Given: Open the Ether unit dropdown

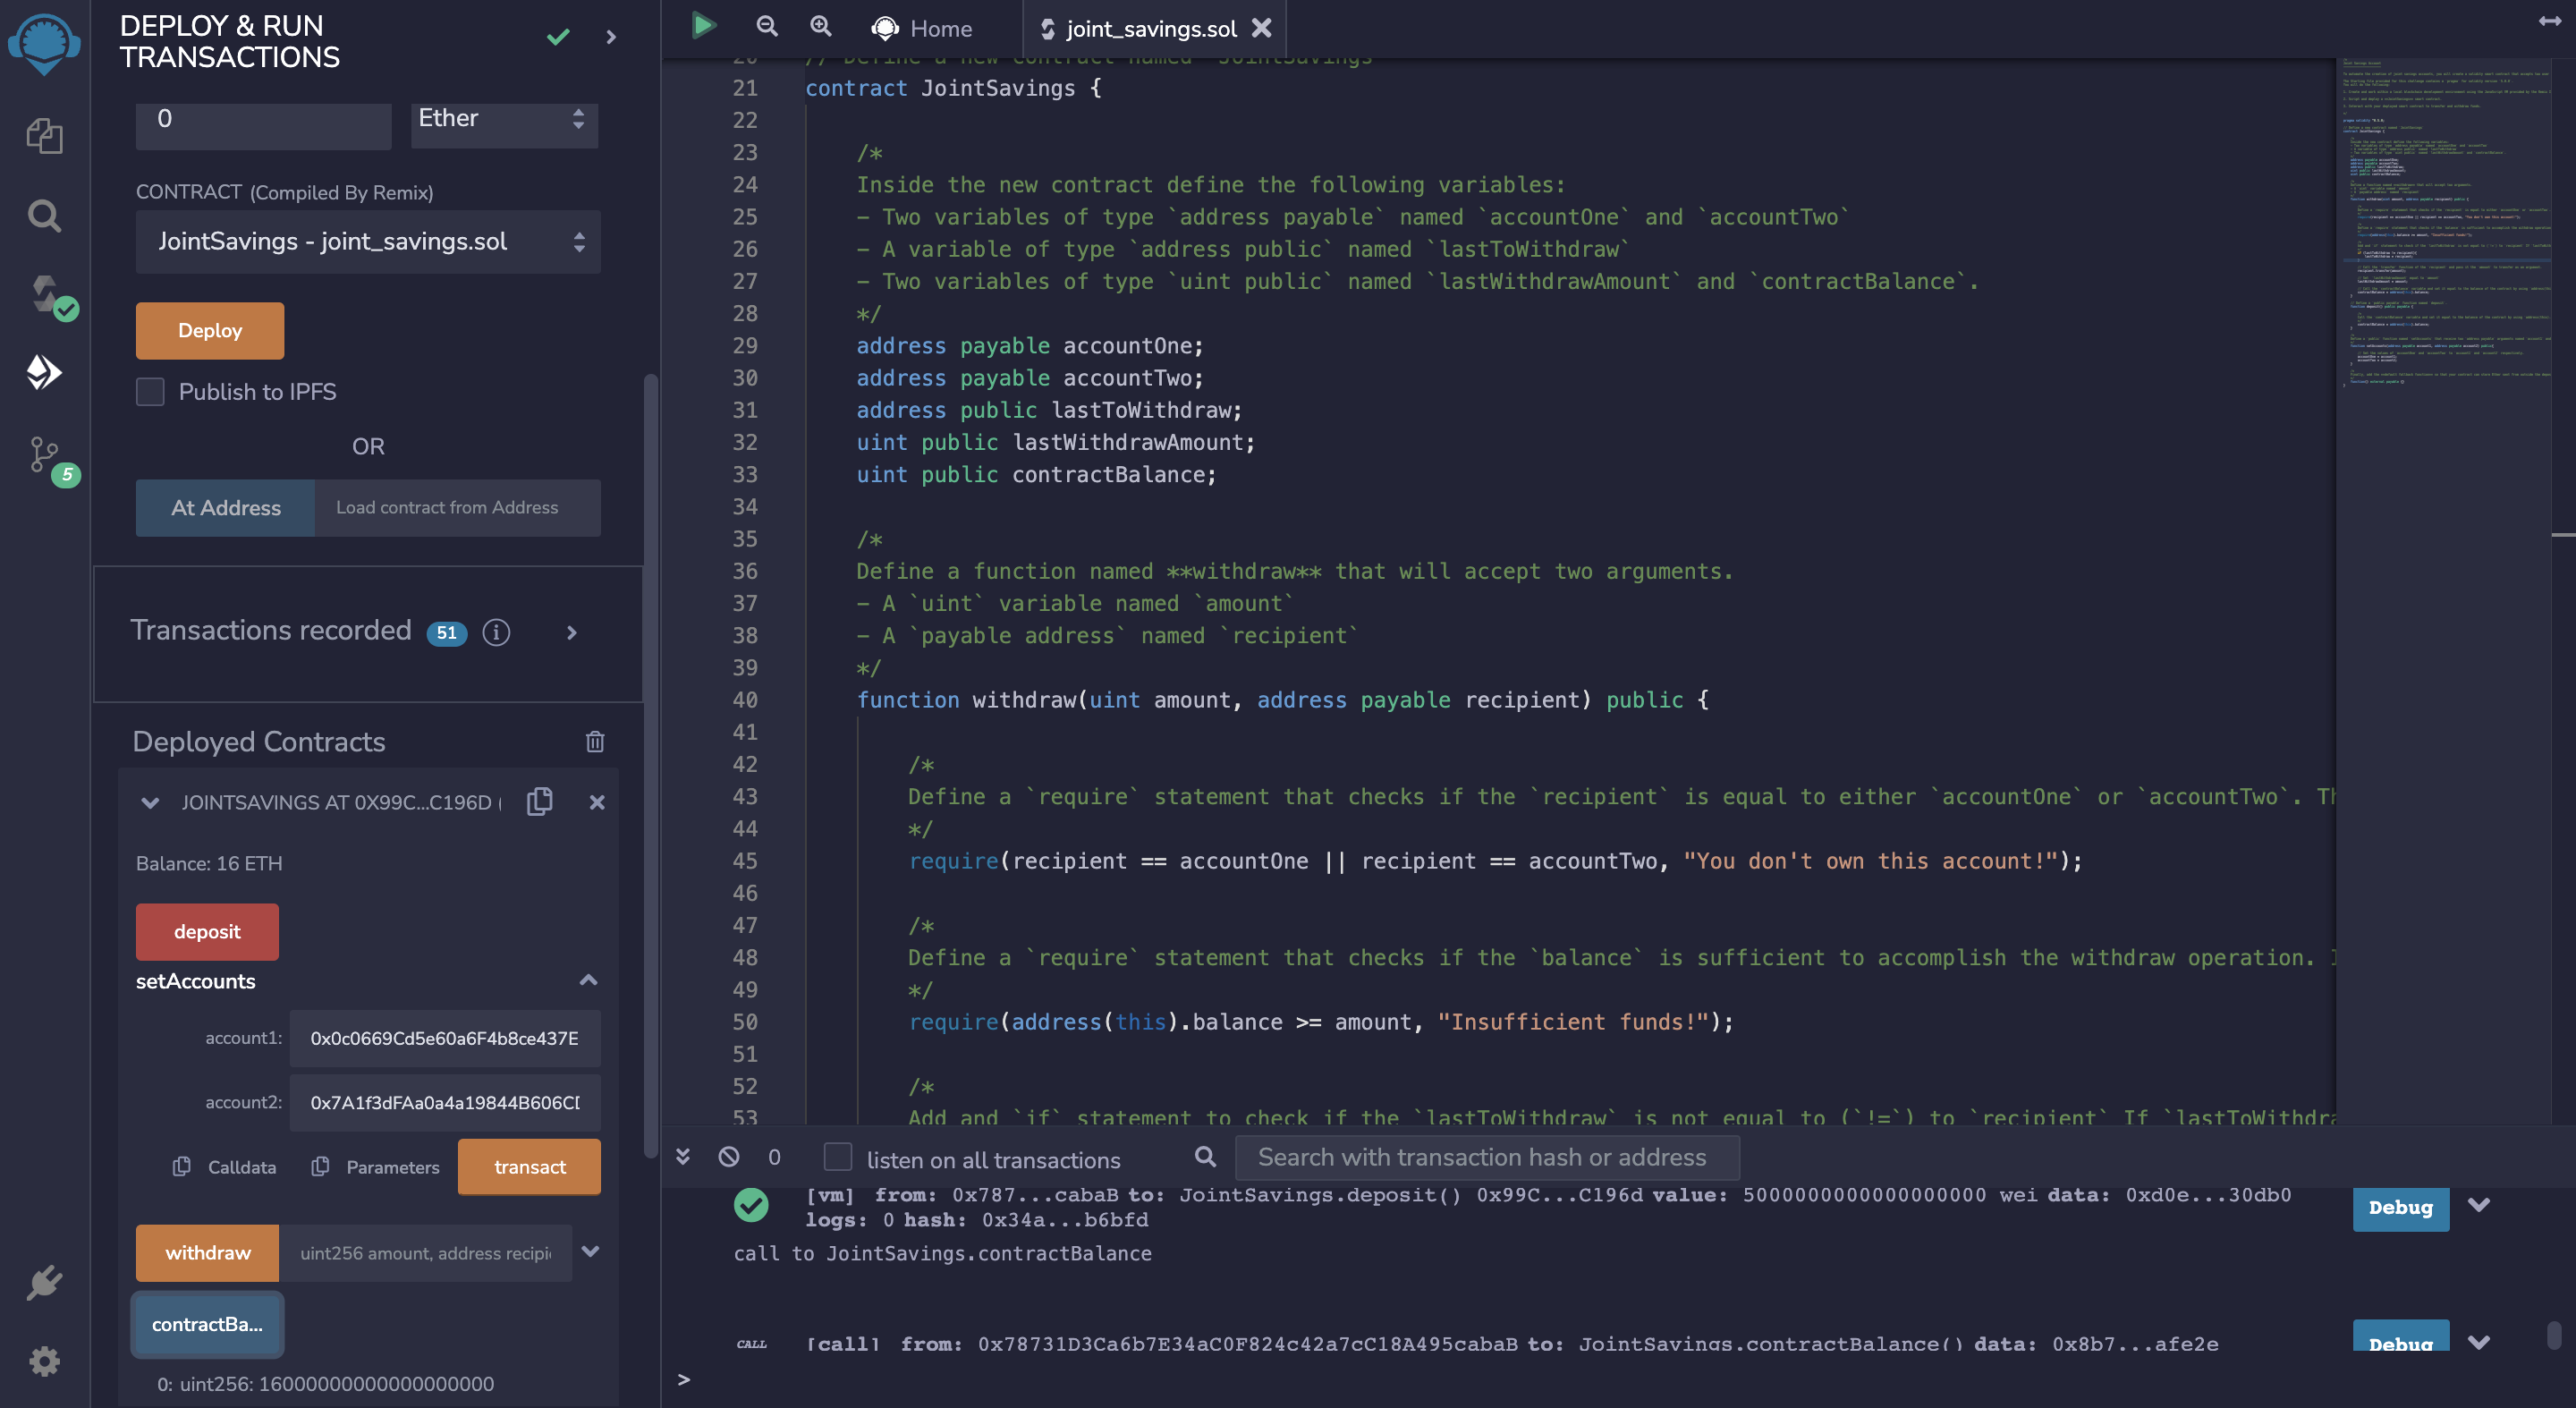Looking at the screenshot, I should (503, 120).
